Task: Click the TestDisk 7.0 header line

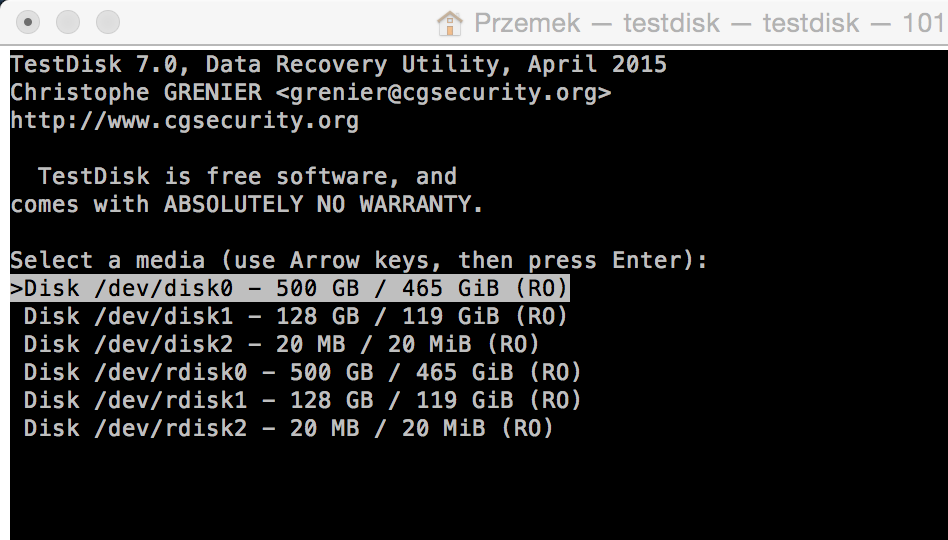Action: [x=339, y=64]
